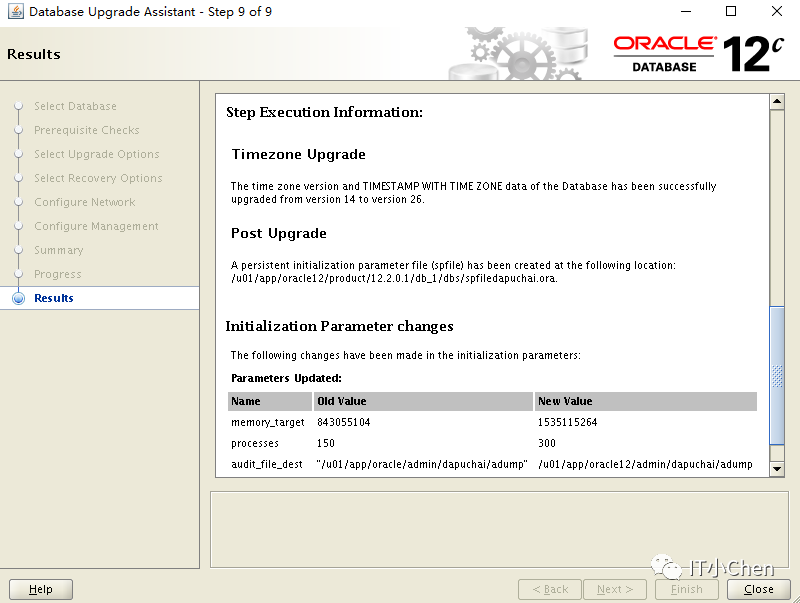Click the empty message text area

coord(499,530)
